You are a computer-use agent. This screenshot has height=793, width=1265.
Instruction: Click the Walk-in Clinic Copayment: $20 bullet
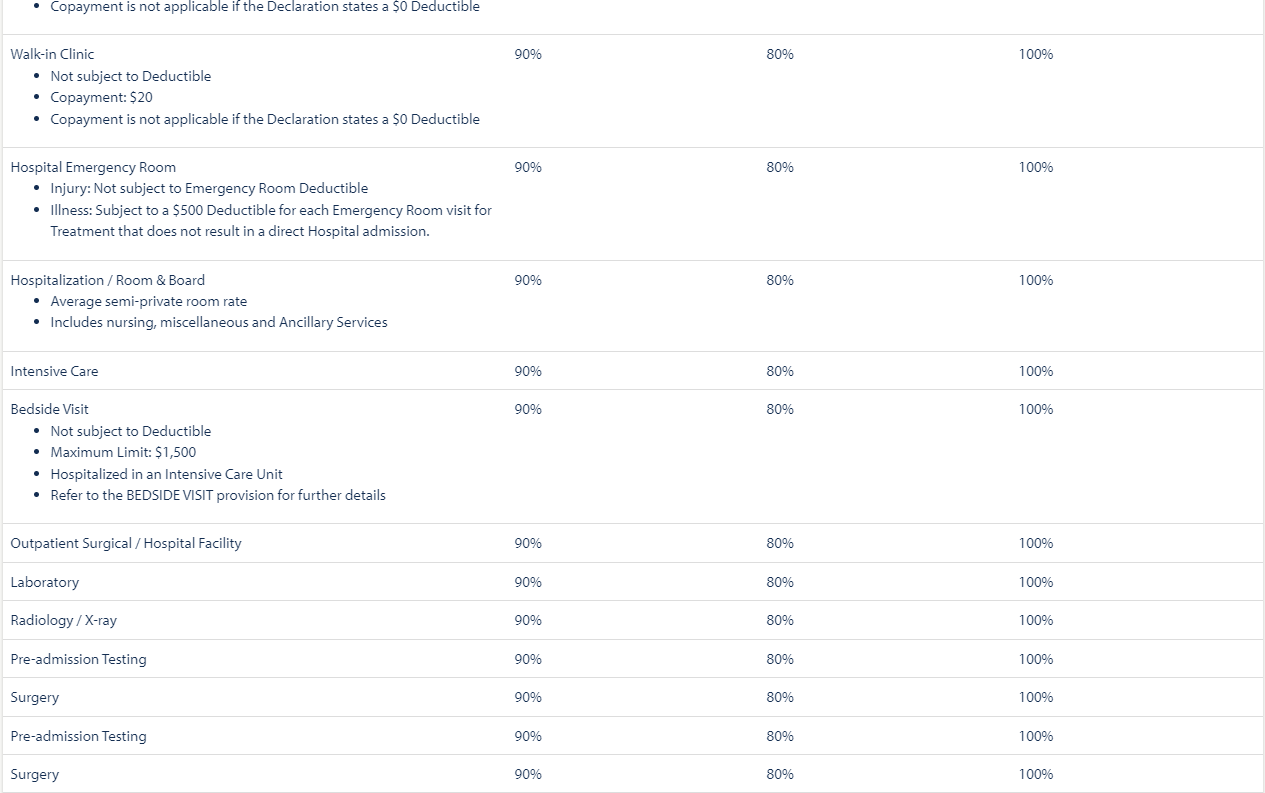click(101, 97)
